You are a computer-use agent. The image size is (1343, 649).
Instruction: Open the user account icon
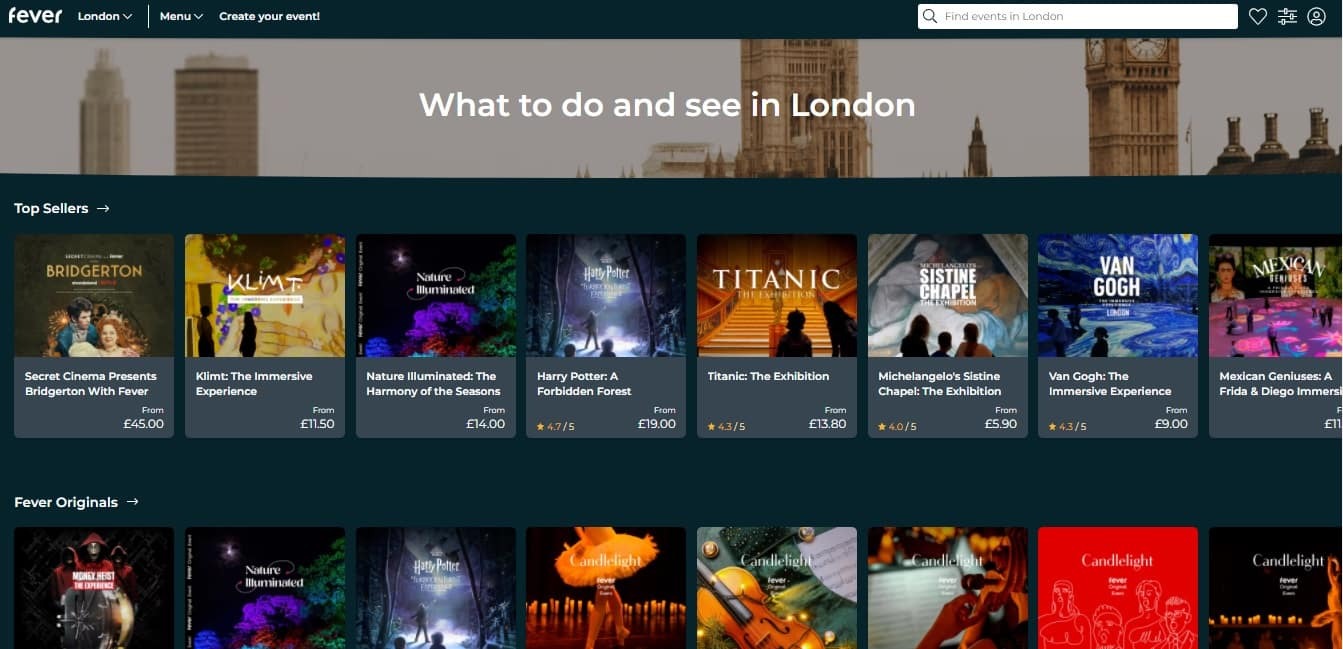(1316, 16)
